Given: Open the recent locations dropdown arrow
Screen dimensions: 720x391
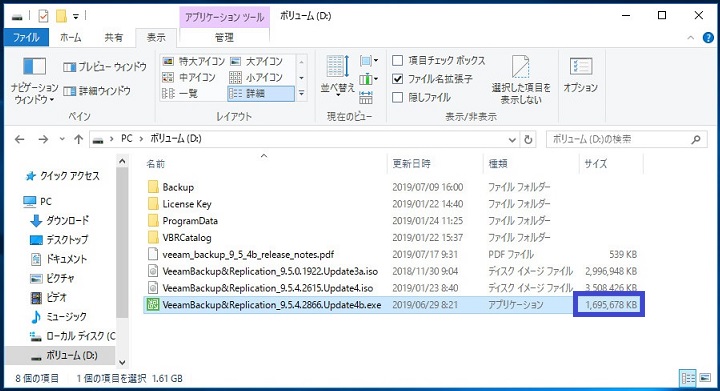Looking at the screenshot, I should point(62,139).
